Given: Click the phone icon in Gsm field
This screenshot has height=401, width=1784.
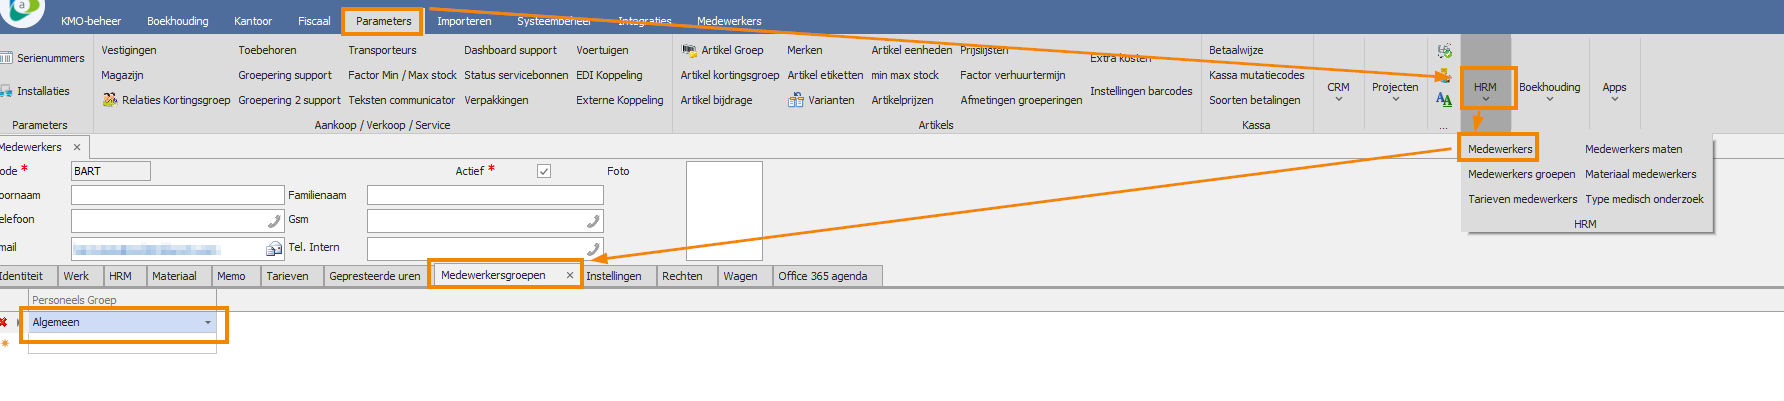Looking at the screenshot, I should 593,221.
